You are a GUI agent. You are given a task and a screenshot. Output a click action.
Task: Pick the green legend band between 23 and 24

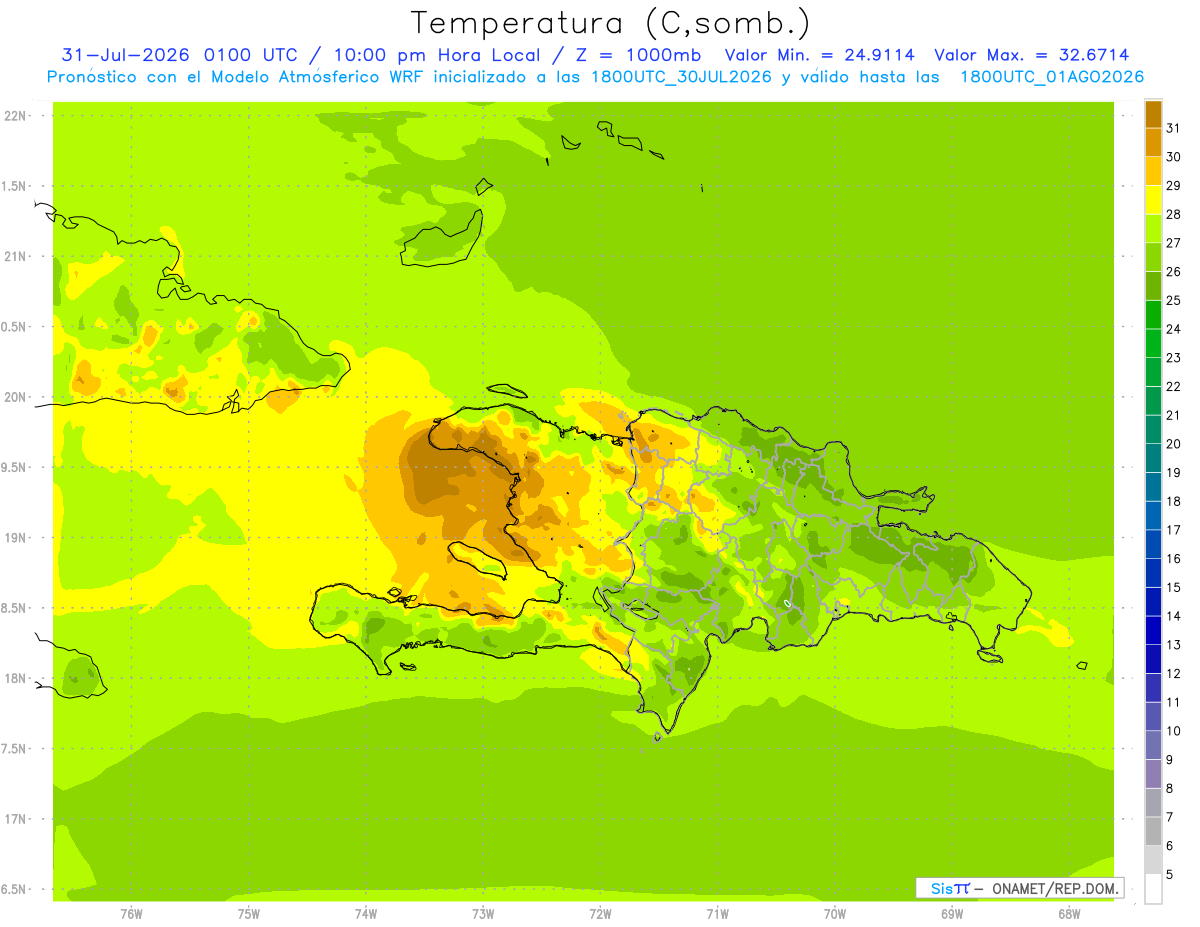point(1153,343)
